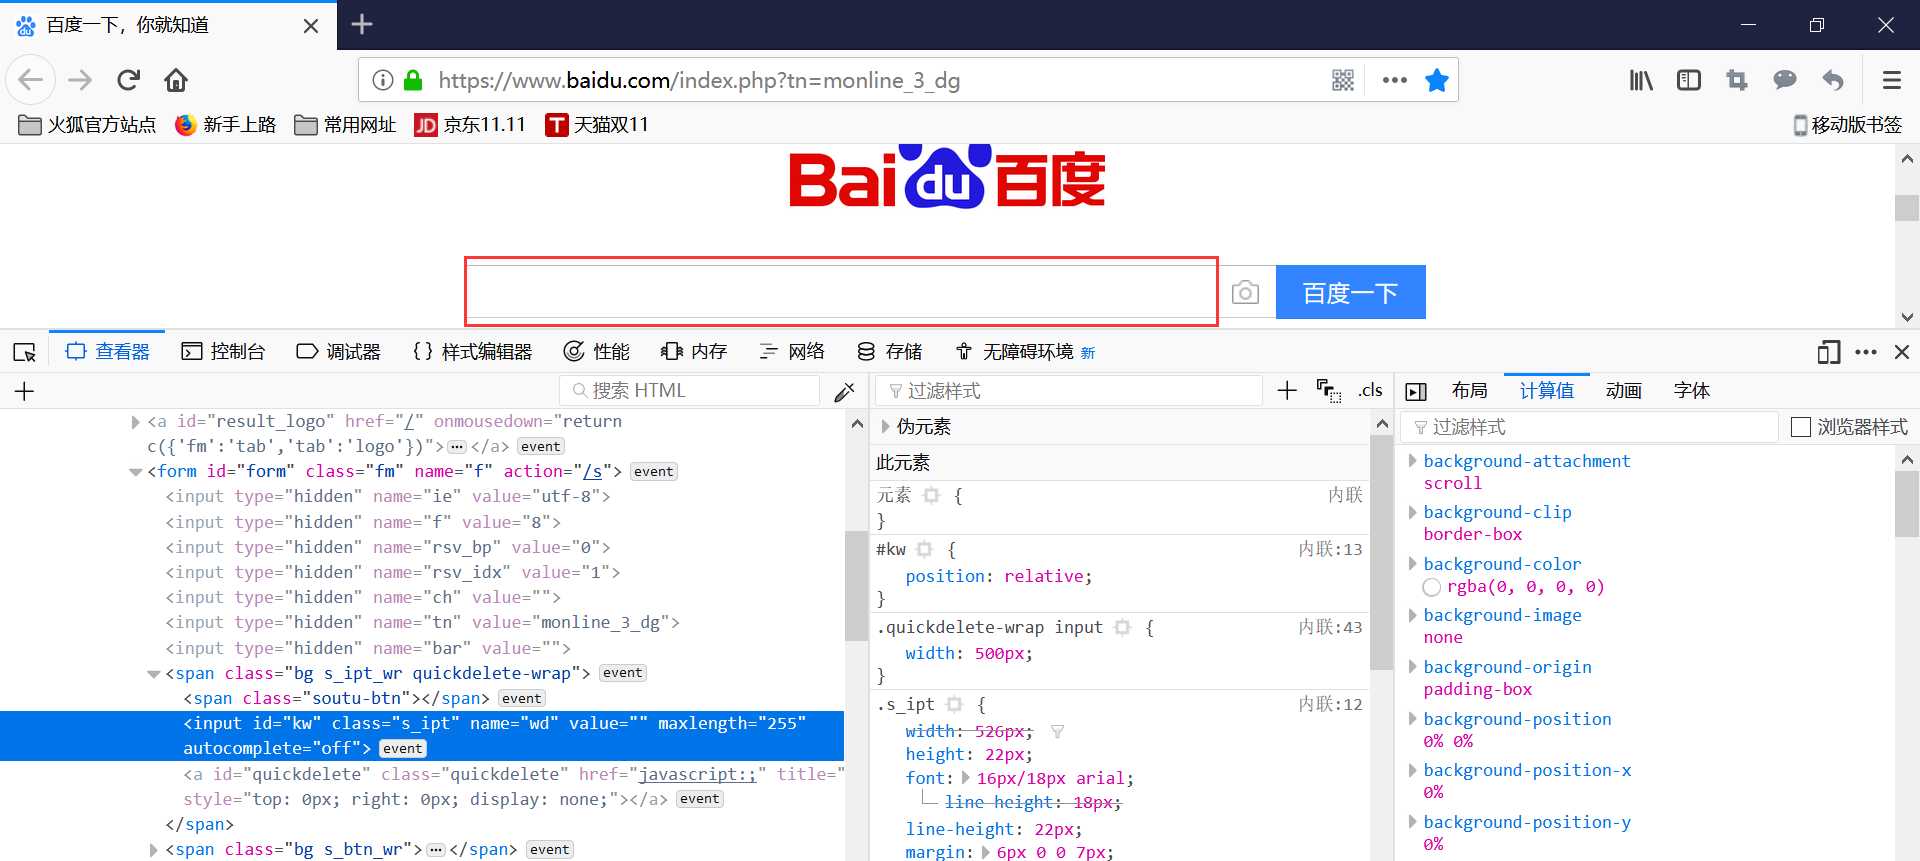Click the Baidu search input box
This screenshot has height=861, width=1920.
(840, 291)
